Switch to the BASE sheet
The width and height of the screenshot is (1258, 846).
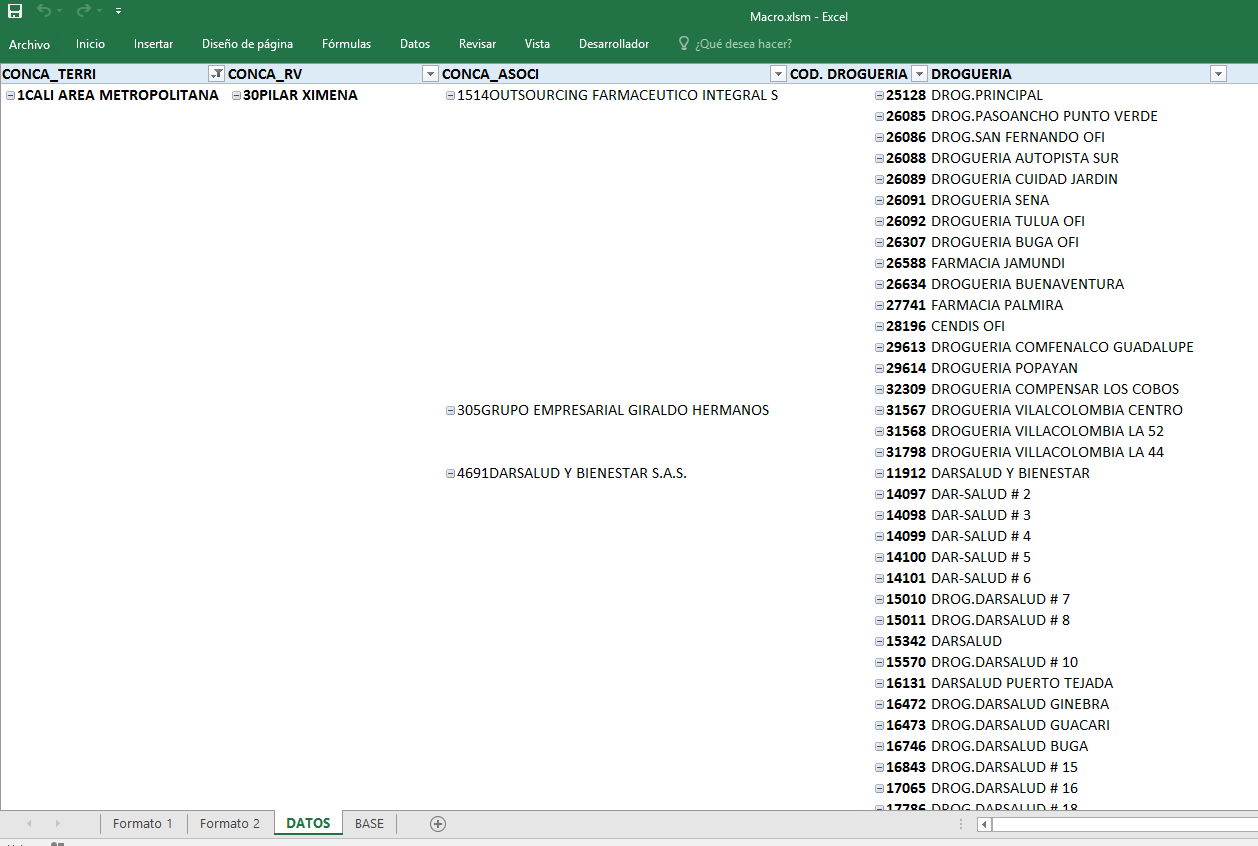369,824
